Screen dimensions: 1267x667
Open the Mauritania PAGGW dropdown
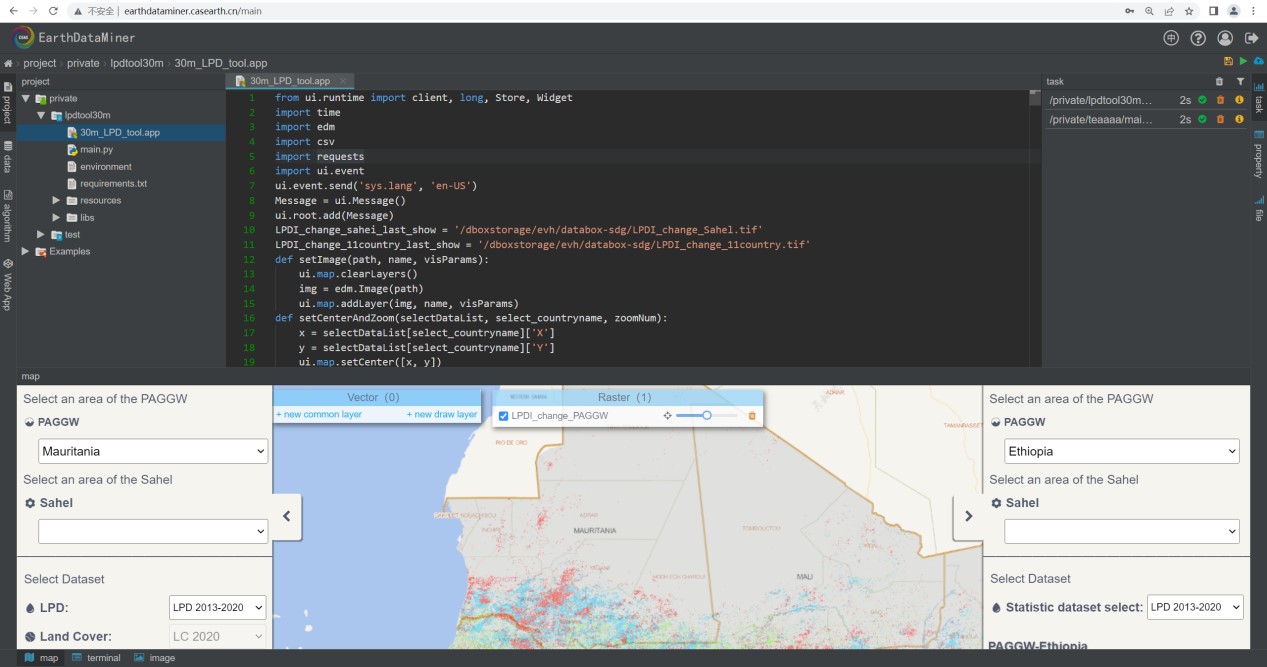pos(153,451)
